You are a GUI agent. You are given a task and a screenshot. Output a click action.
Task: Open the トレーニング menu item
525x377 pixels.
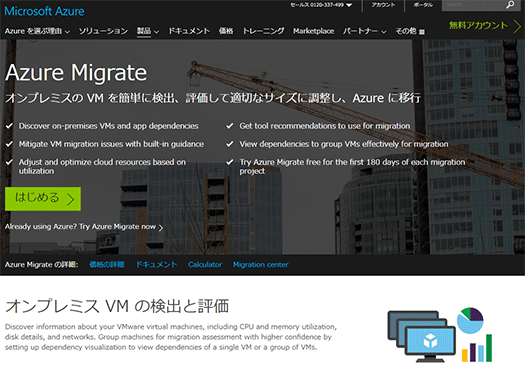coord(263,31)
